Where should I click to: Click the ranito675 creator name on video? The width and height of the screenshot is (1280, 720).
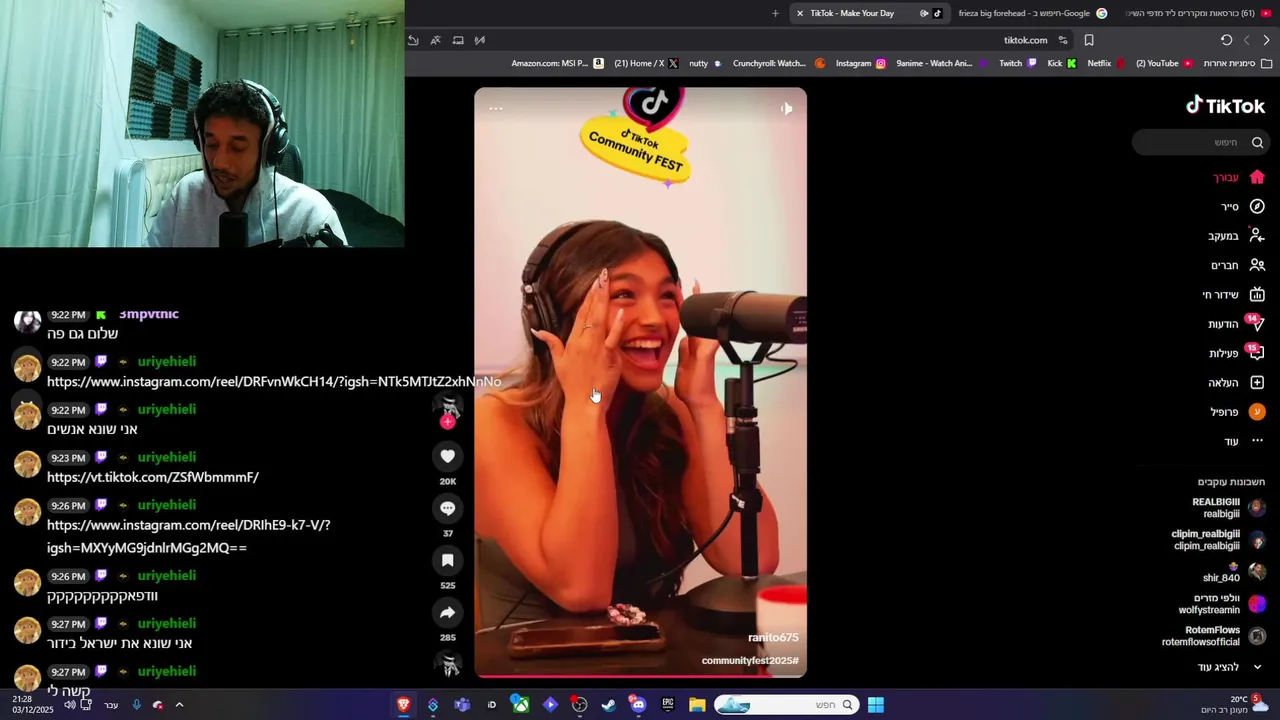[773, 637]
